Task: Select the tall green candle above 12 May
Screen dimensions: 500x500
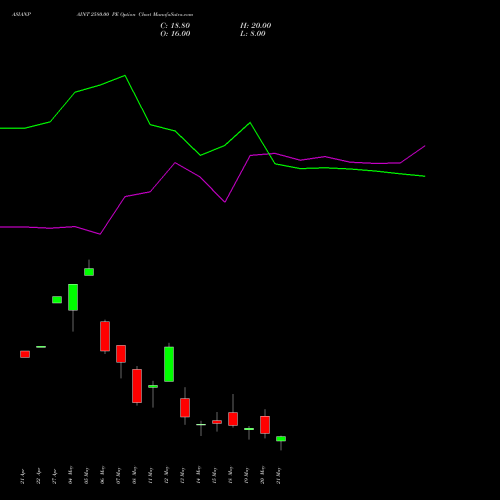Action: (169, 364)
